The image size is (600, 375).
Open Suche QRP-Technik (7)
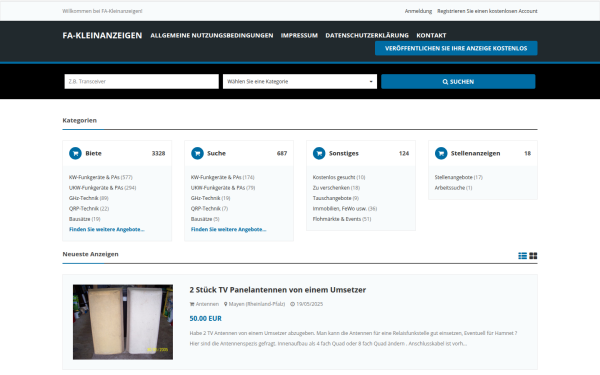tap(209, 209)
